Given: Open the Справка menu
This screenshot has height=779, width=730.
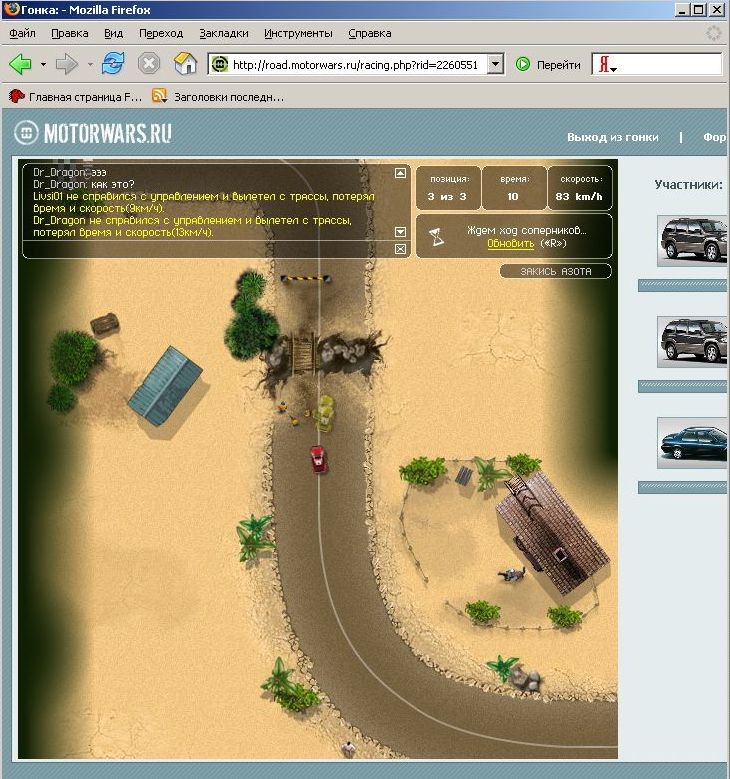Looking at the screenshot, I should point(370,33).
